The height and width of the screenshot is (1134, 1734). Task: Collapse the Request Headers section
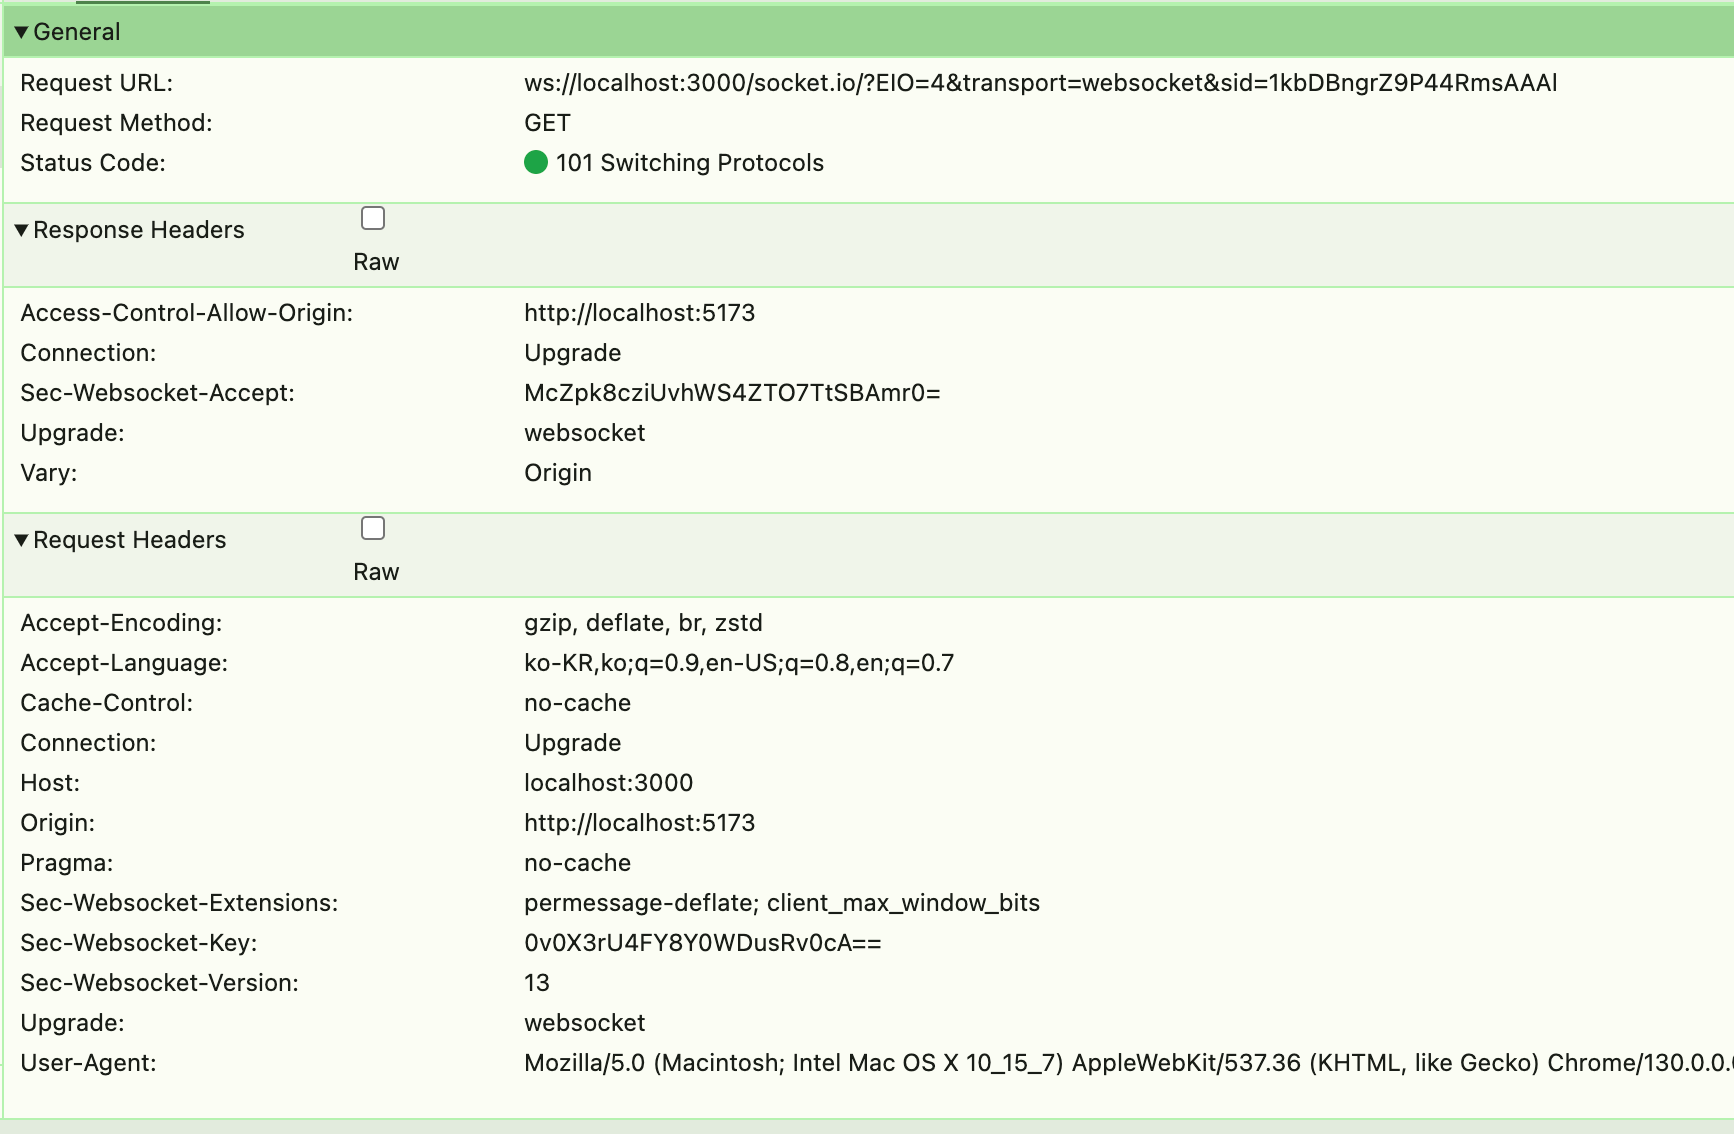pos(21,540)
